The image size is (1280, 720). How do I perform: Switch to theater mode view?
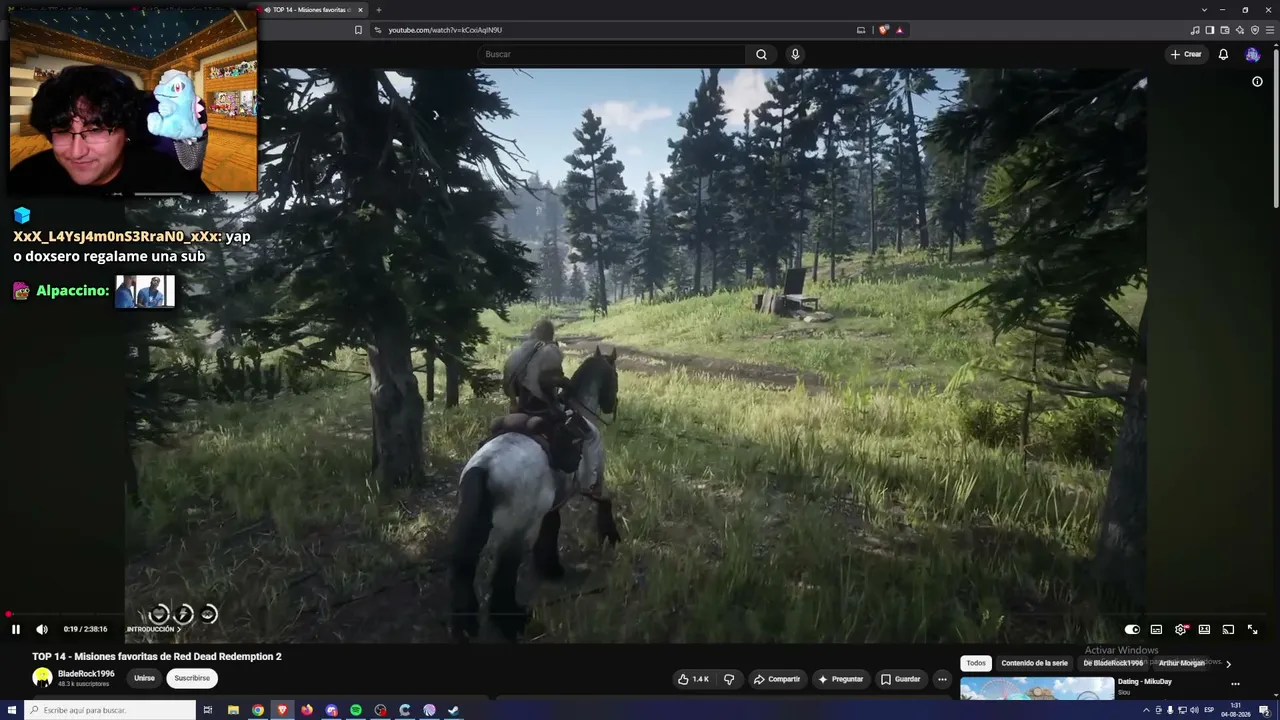point(1204,630)
